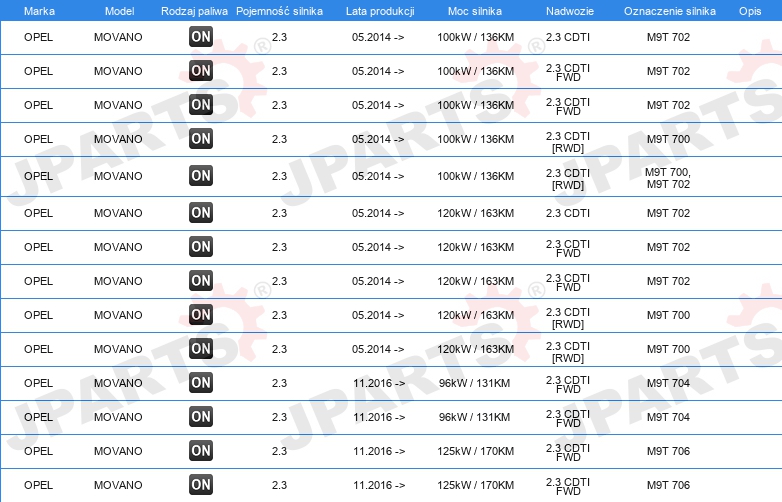Select 'MOVANO' in the M9T 700, M9T 702 row
Viewport: 782px width, 502px height.
[118, 176]
